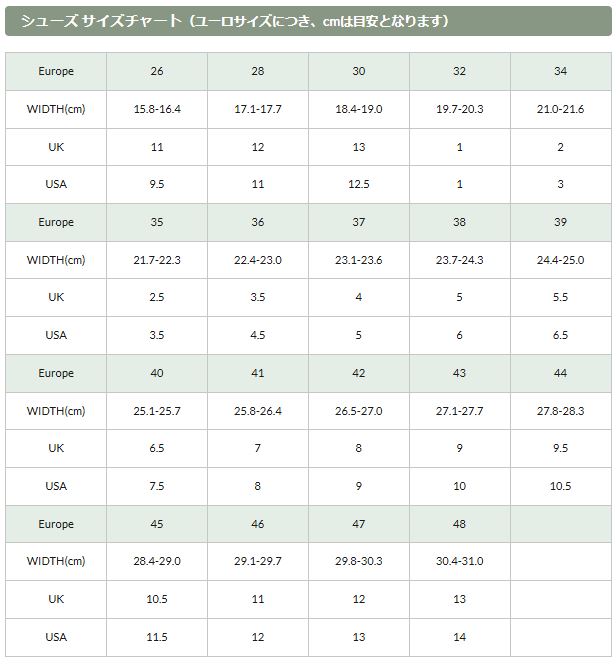Click width range 30.4-31.0

(459, 561)
